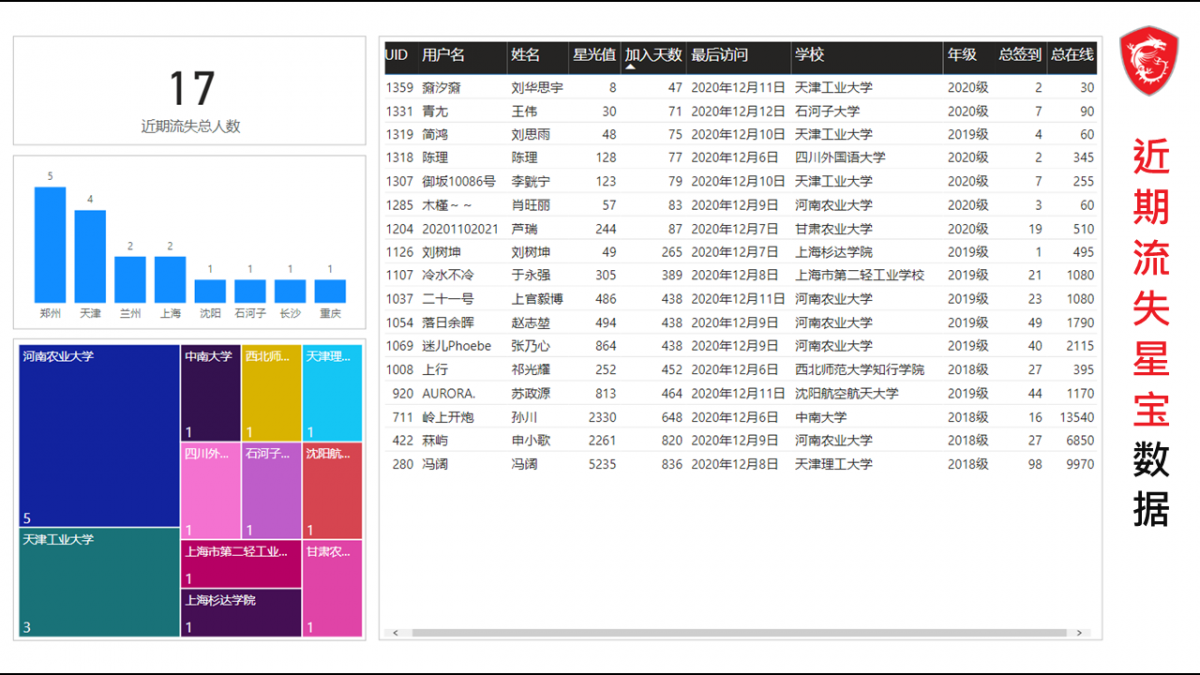Click username AURORA.

[448, 393]
